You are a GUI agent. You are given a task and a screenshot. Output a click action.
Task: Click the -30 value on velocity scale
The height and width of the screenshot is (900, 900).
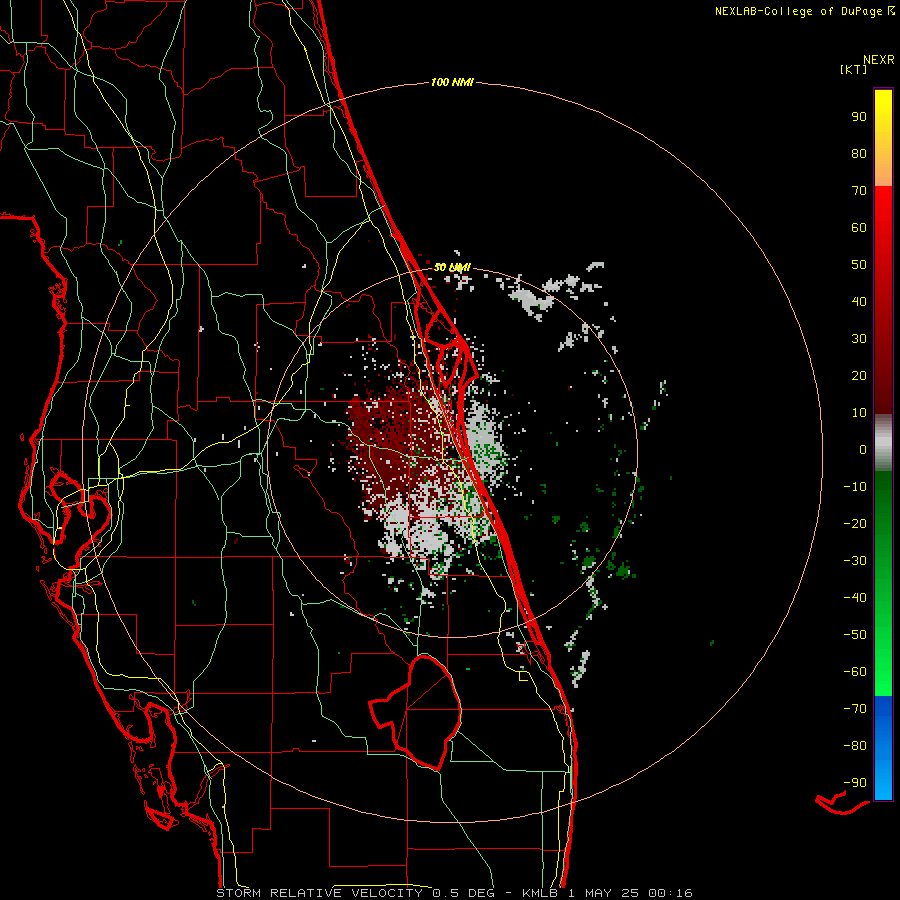point(855,561)
